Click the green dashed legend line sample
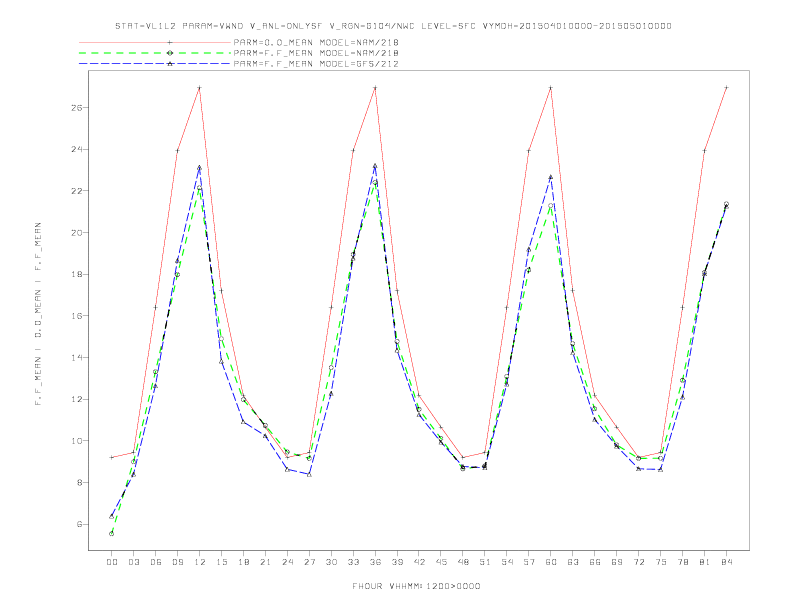Viewport: 792px width, 612px height. (x=155, y=53)
